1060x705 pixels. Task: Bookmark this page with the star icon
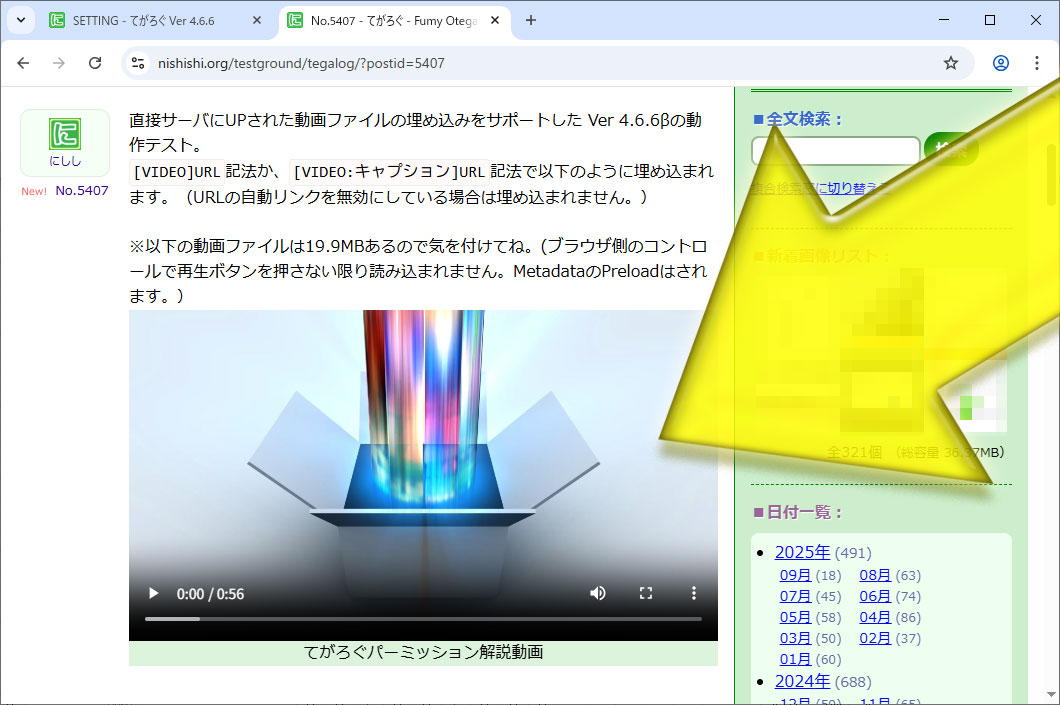(x=950, y=63)
